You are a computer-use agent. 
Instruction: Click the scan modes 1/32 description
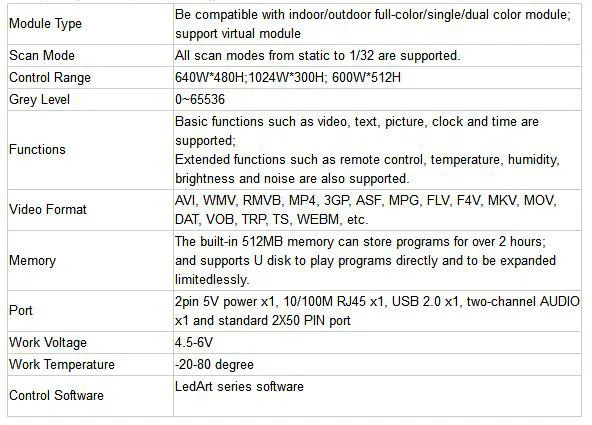(318, 55)
